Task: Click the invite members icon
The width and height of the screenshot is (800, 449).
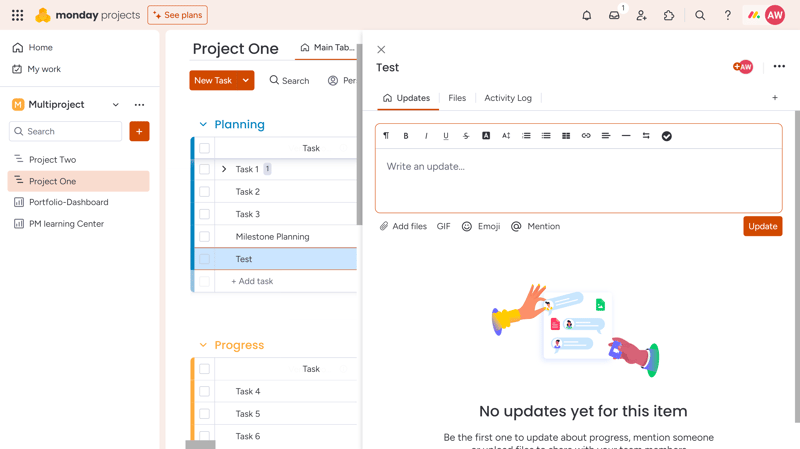Action: click(641, 15)
